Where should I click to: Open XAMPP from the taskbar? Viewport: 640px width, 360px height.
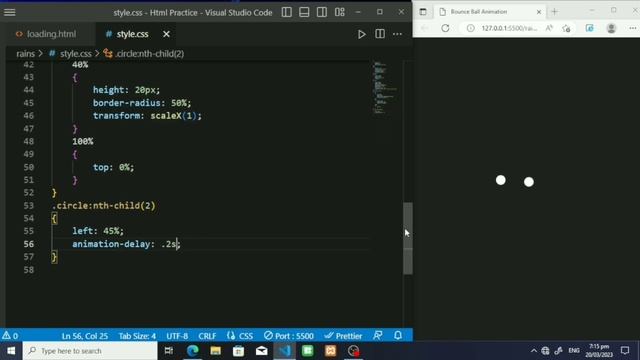331,351
